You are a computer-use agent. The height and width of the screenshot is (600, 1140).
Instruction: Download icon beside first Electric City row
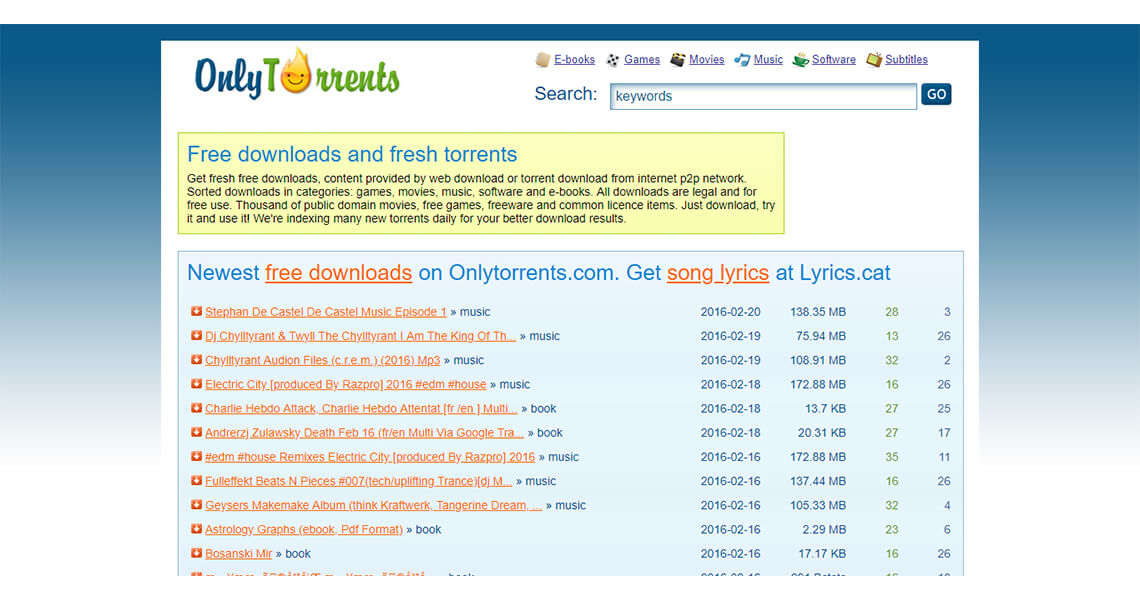[x=196, y=383]
